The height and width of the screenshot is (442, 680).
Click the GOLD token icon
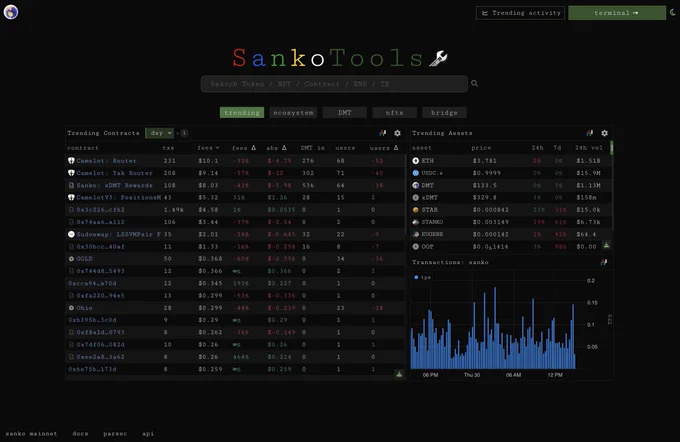(x=71, y=259)
